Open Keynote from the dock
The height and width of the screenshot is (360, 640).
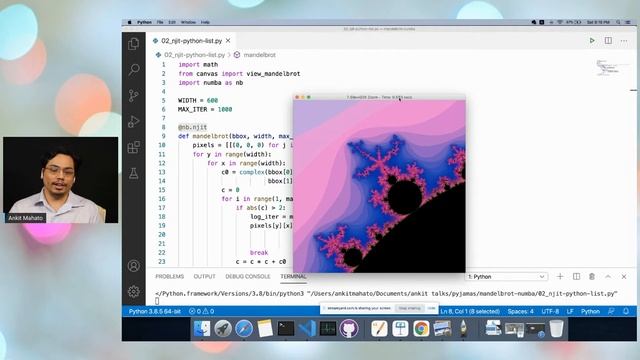(400, 328)
